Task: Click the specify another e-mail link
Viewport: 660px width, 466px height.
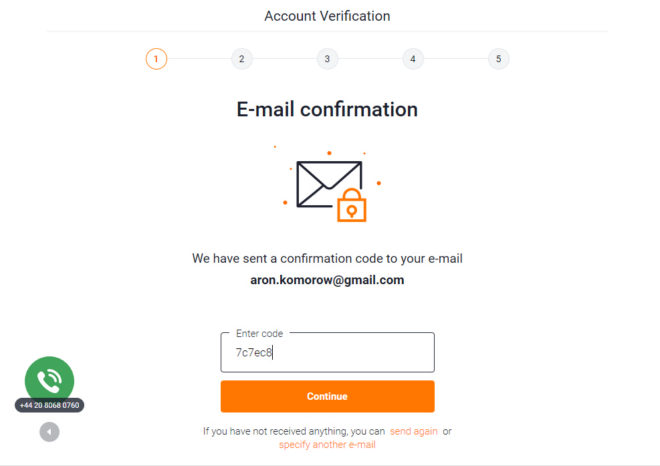Action: coord(327,445)
